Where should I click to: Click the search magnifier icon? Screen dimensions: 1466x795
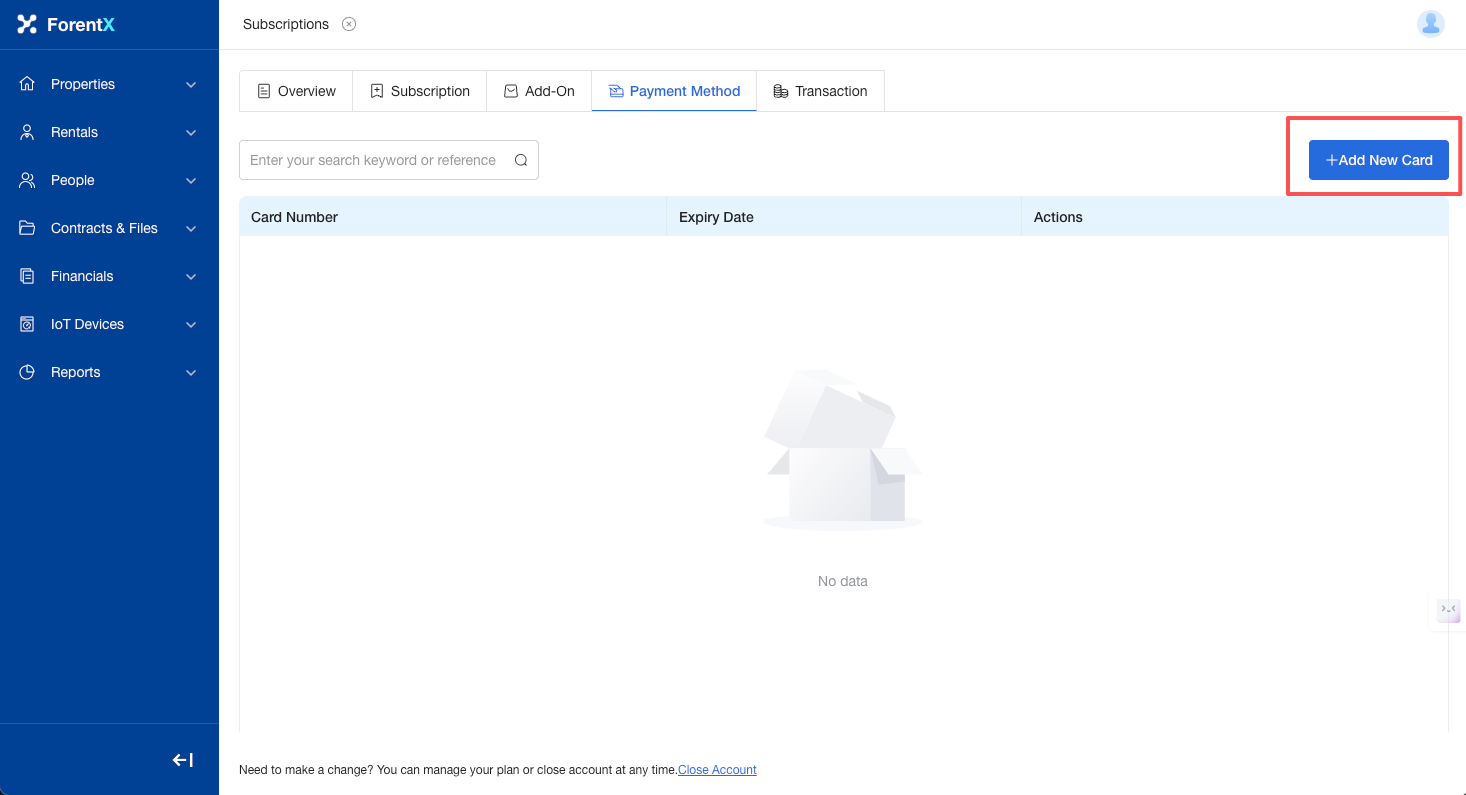coord(521,160)
